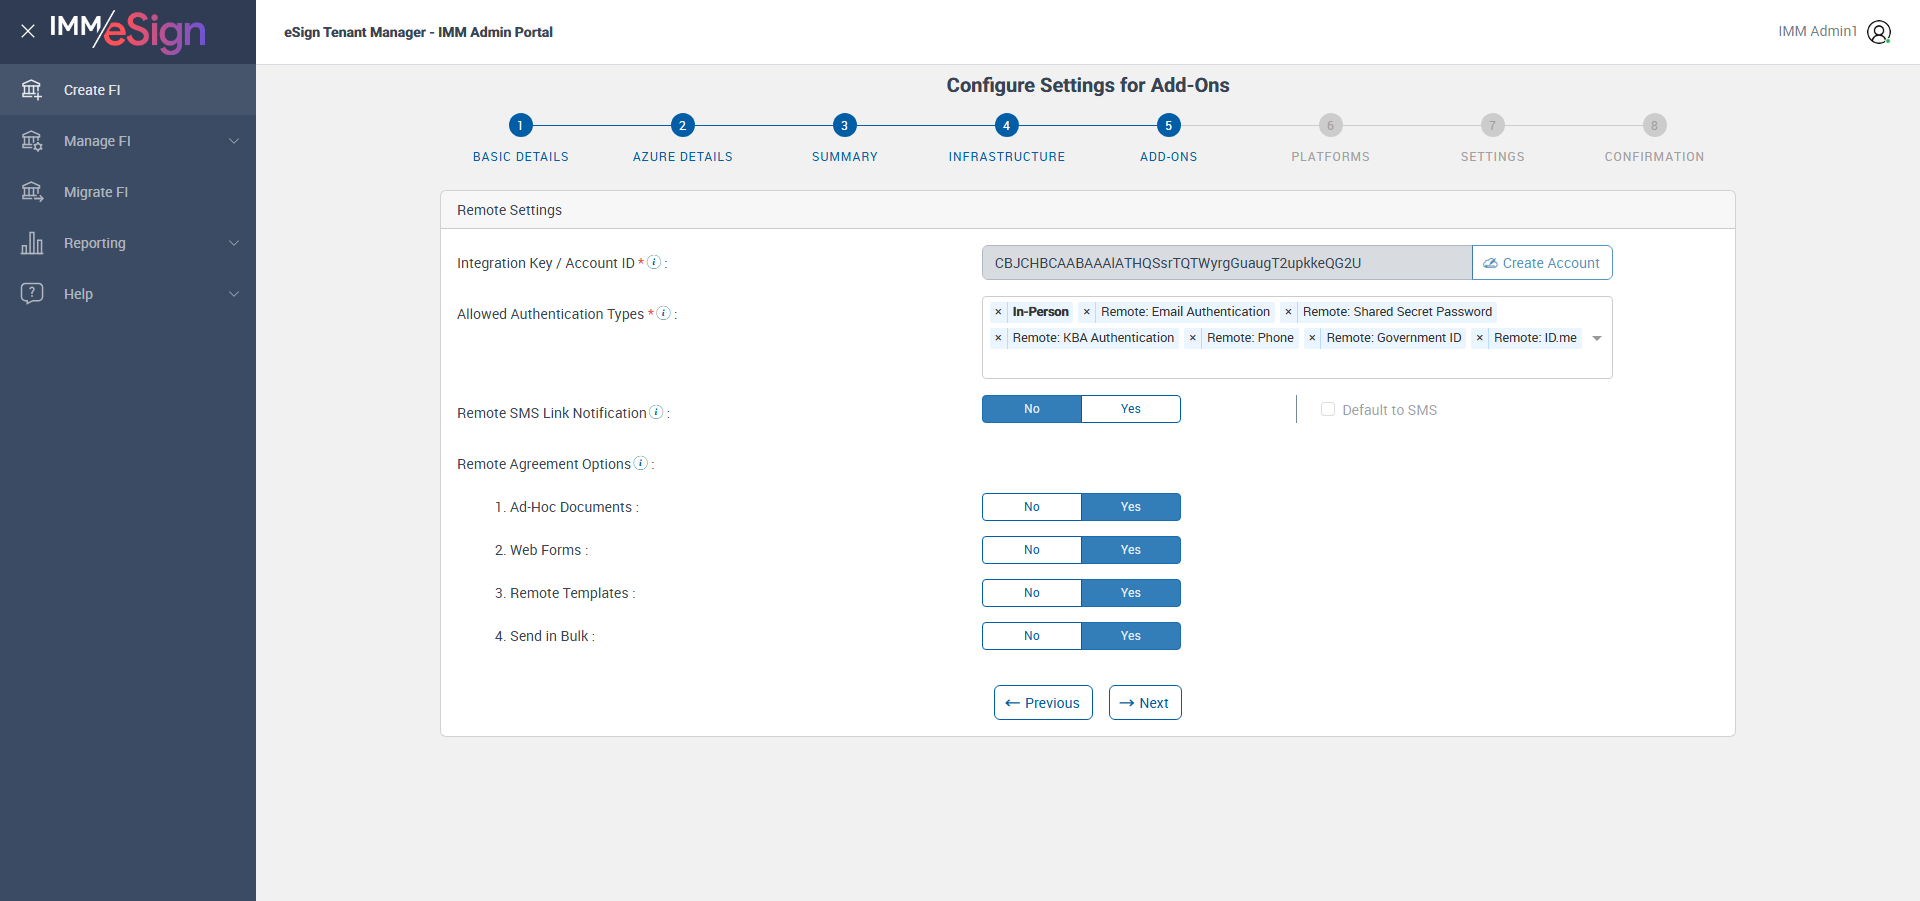Expand the Reporting submenu chevron
Viewport: 1920px width, 901px height.
coord(234,243)
